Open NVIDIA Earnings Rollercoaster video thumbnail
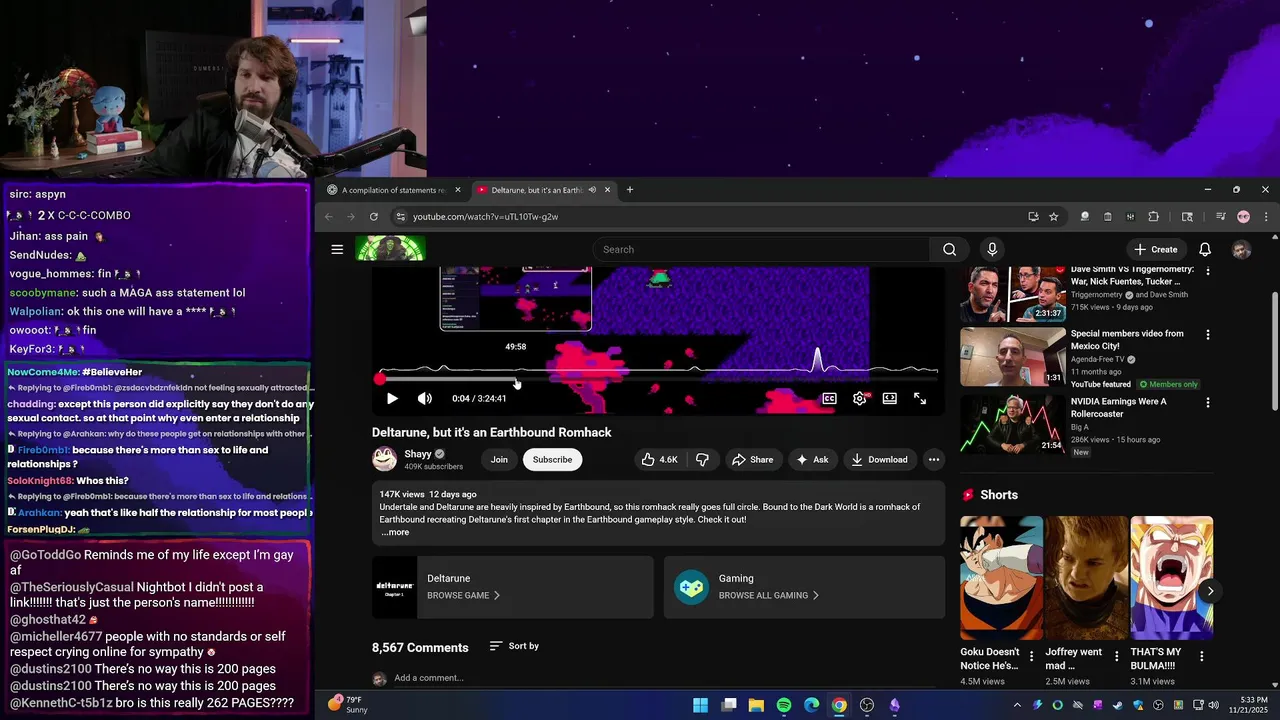The height and width of the screenshot is (720, 1280). point(1013,424)
